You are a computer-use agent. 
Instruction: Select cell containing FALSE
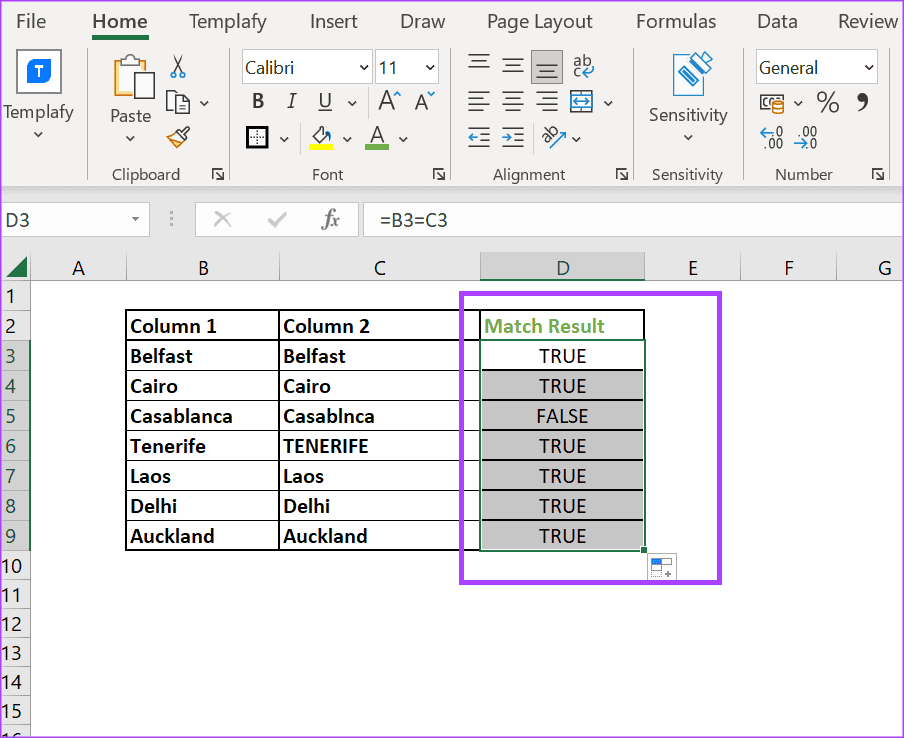pos(562,416)
